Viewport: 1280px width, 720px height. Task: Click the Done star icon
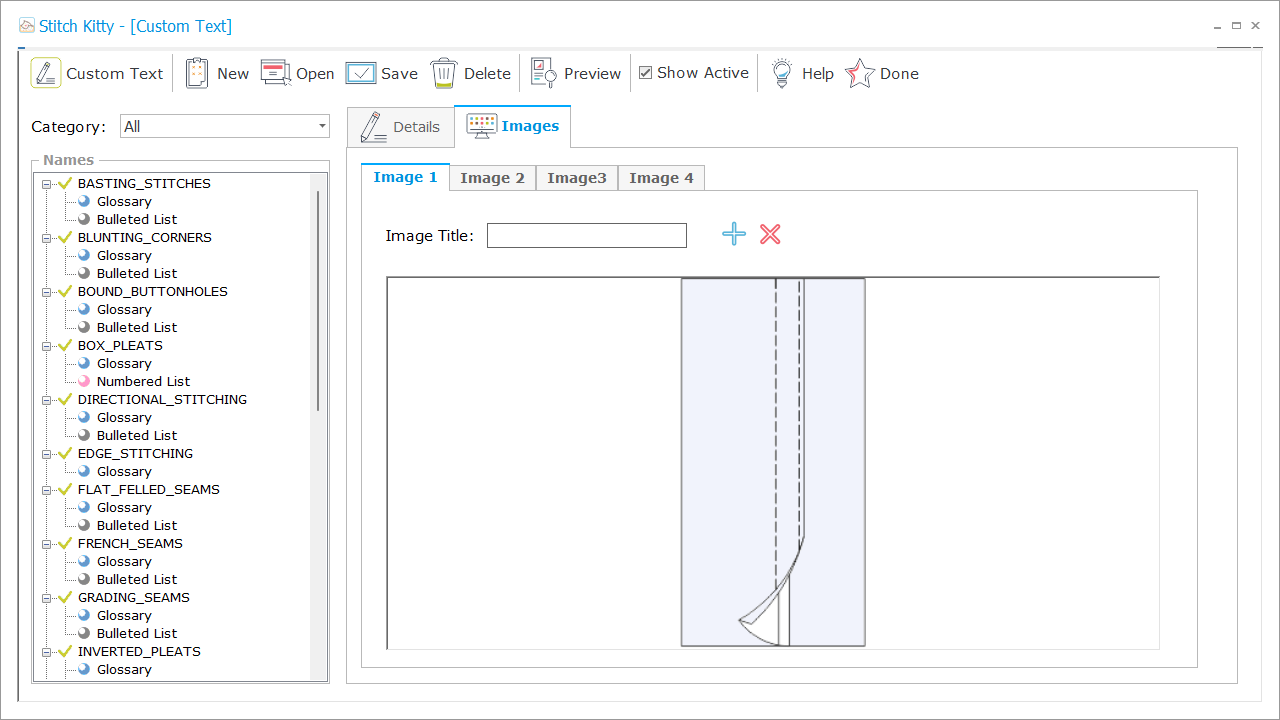[x=860, y=73]
